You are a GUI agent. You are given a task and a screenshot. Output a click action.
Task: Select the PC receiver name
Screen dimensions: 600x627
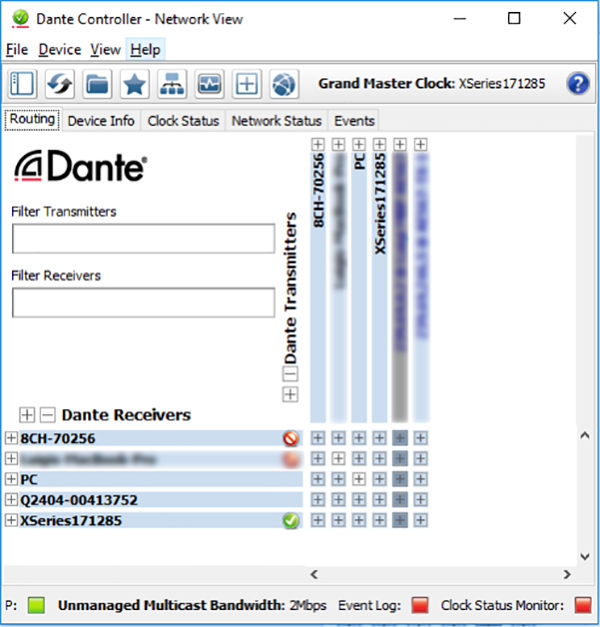point(29,479)
